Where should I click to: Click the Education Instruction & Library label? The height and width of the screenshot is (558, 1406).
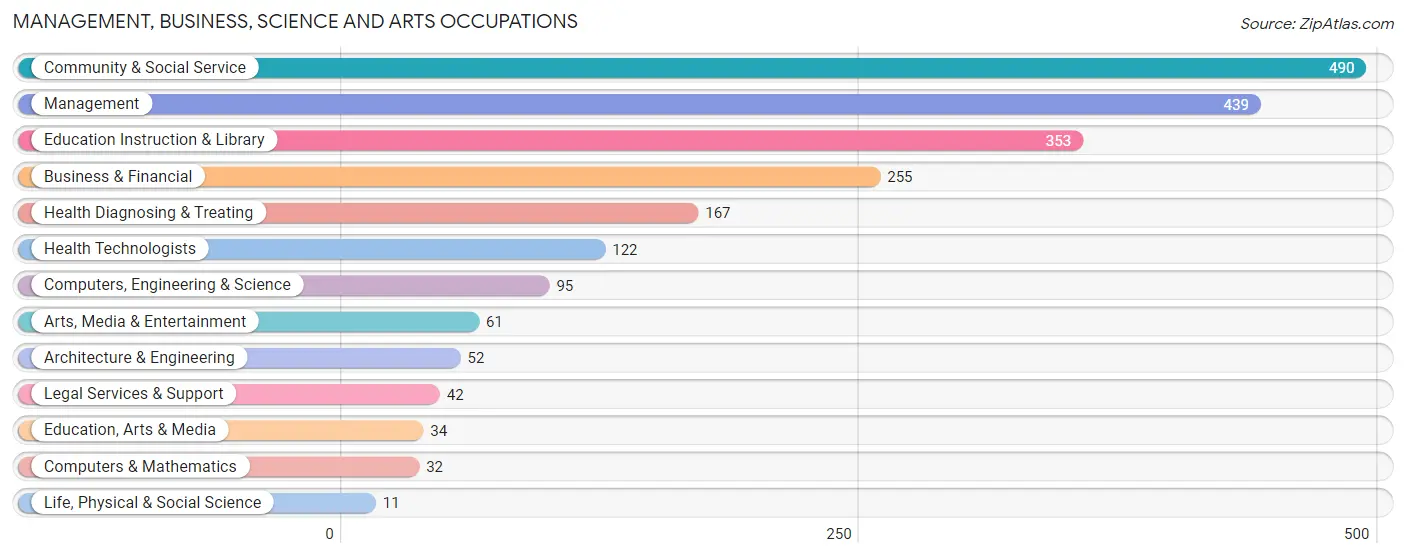pyautogui.click(x=154, y=140)
